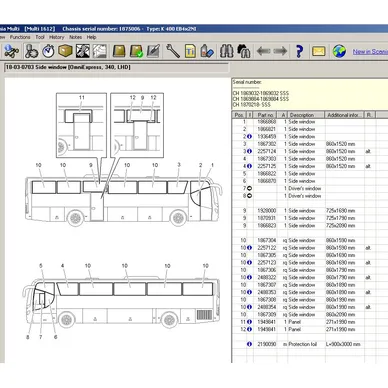Select the 860x2090 mm side window row
The width and height of the screenshot is (388, 388).
point(310,315)
